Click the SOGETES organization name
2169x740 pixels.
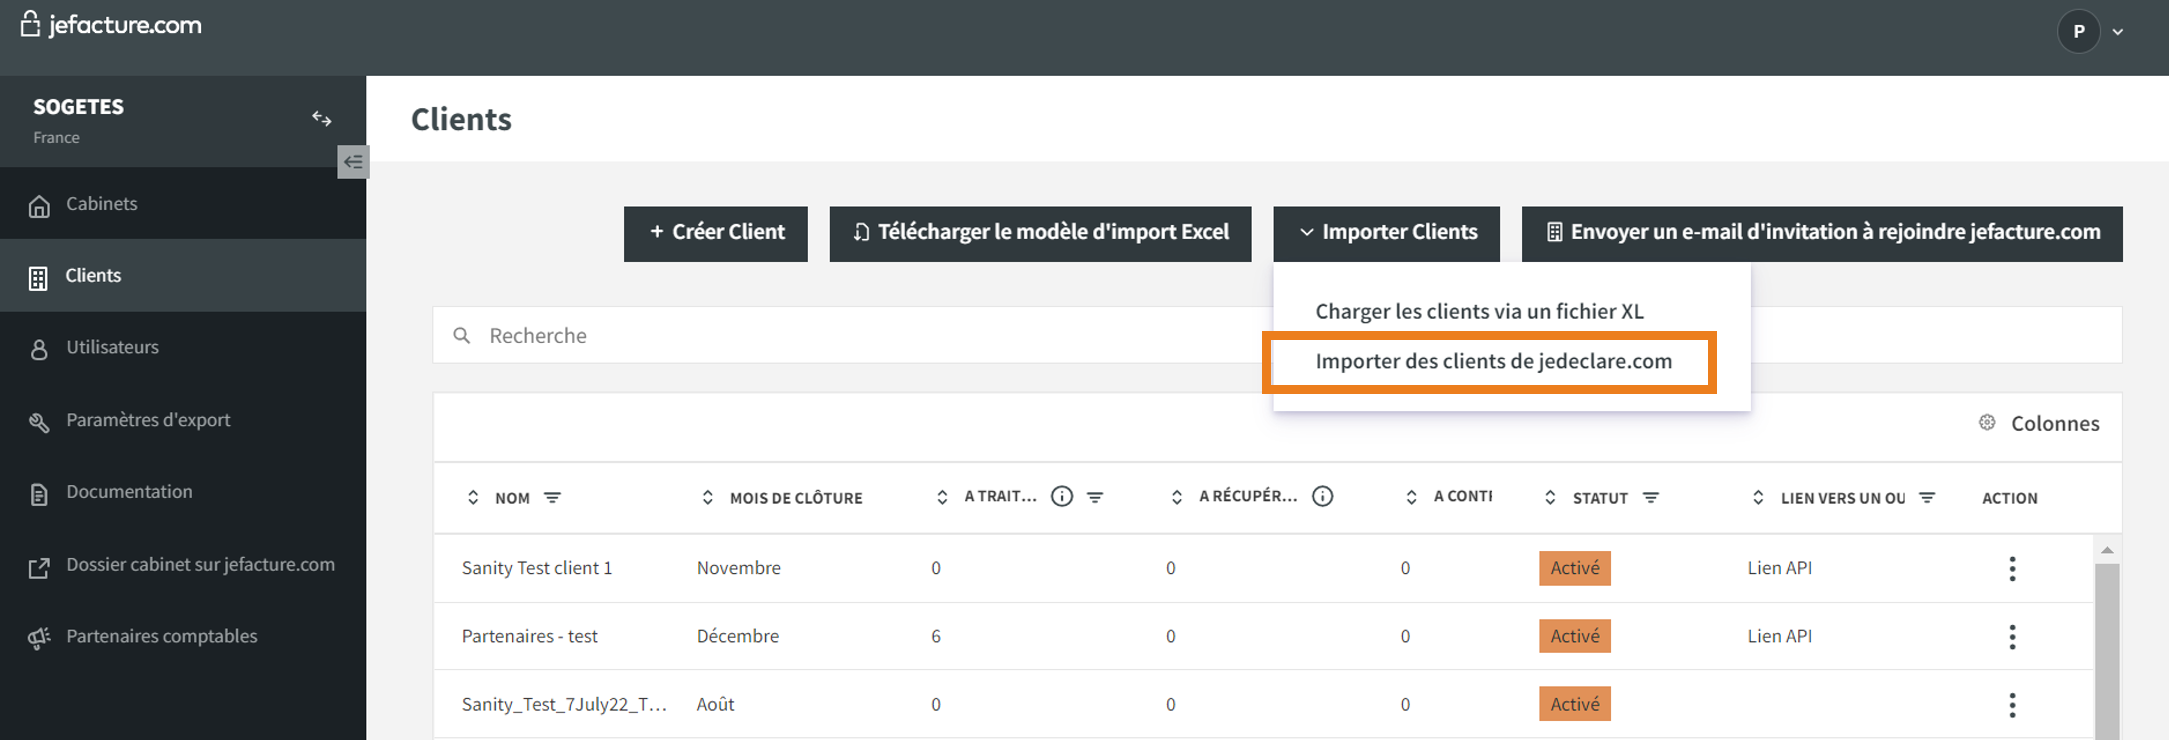coord(78,107)
